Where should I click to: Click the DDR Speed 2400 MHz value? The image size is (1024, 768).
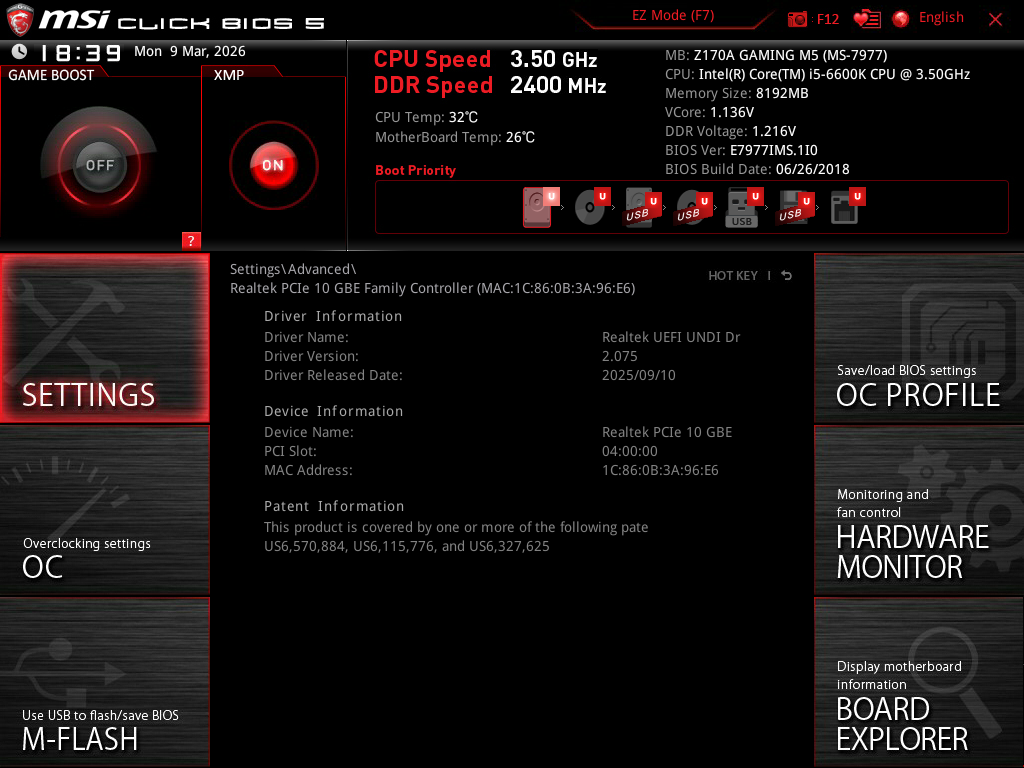pyautogui.click(x=558, y=86)
